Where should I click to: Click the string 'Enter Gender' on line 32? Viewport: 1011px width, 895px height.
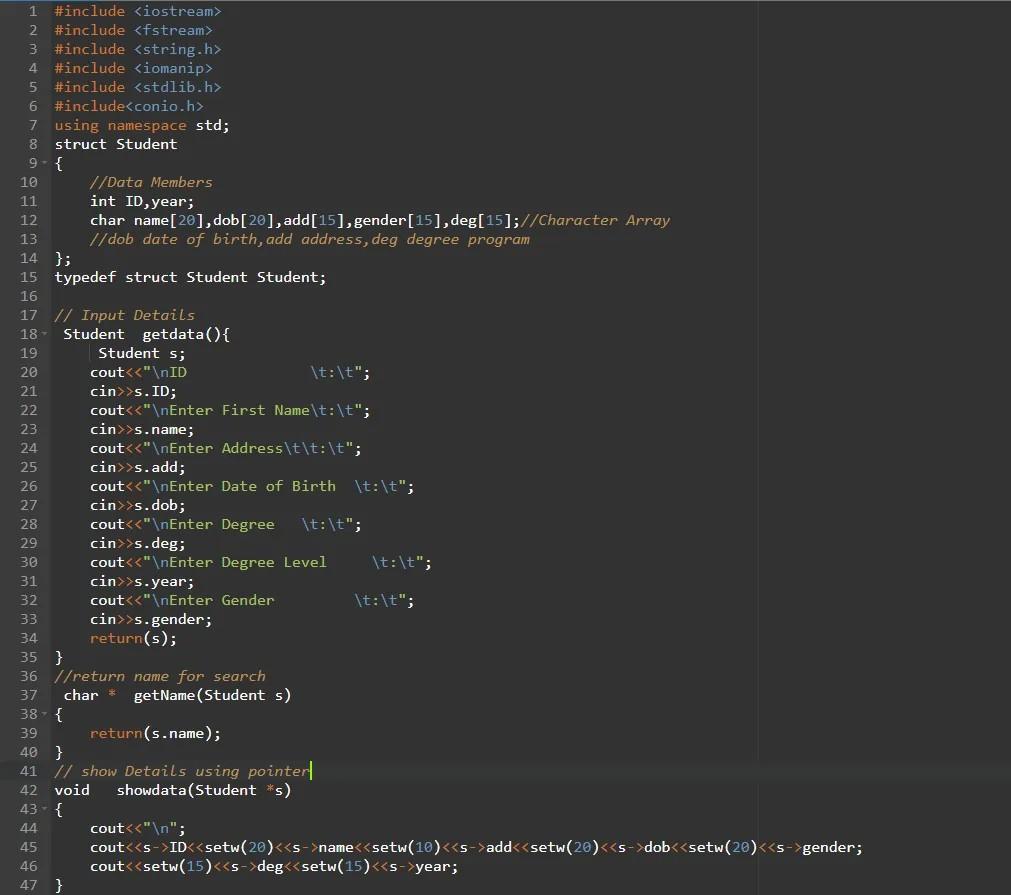click(221, 600)
